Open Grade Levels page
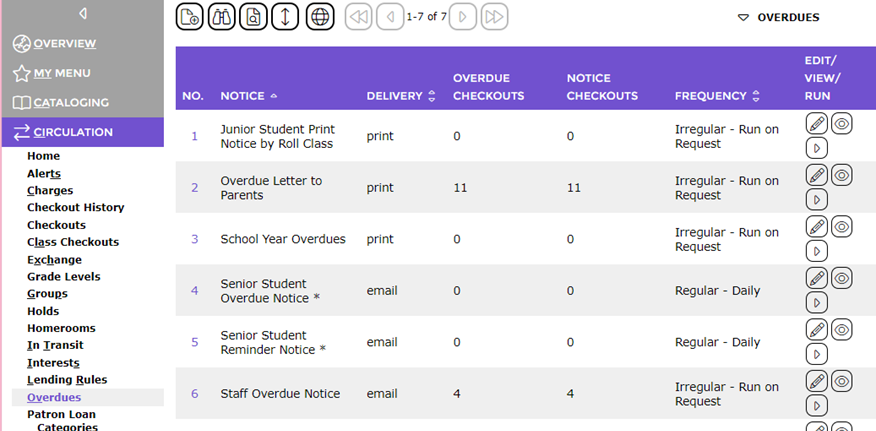Screen dimensions: 876x431 tap(64, 277)
